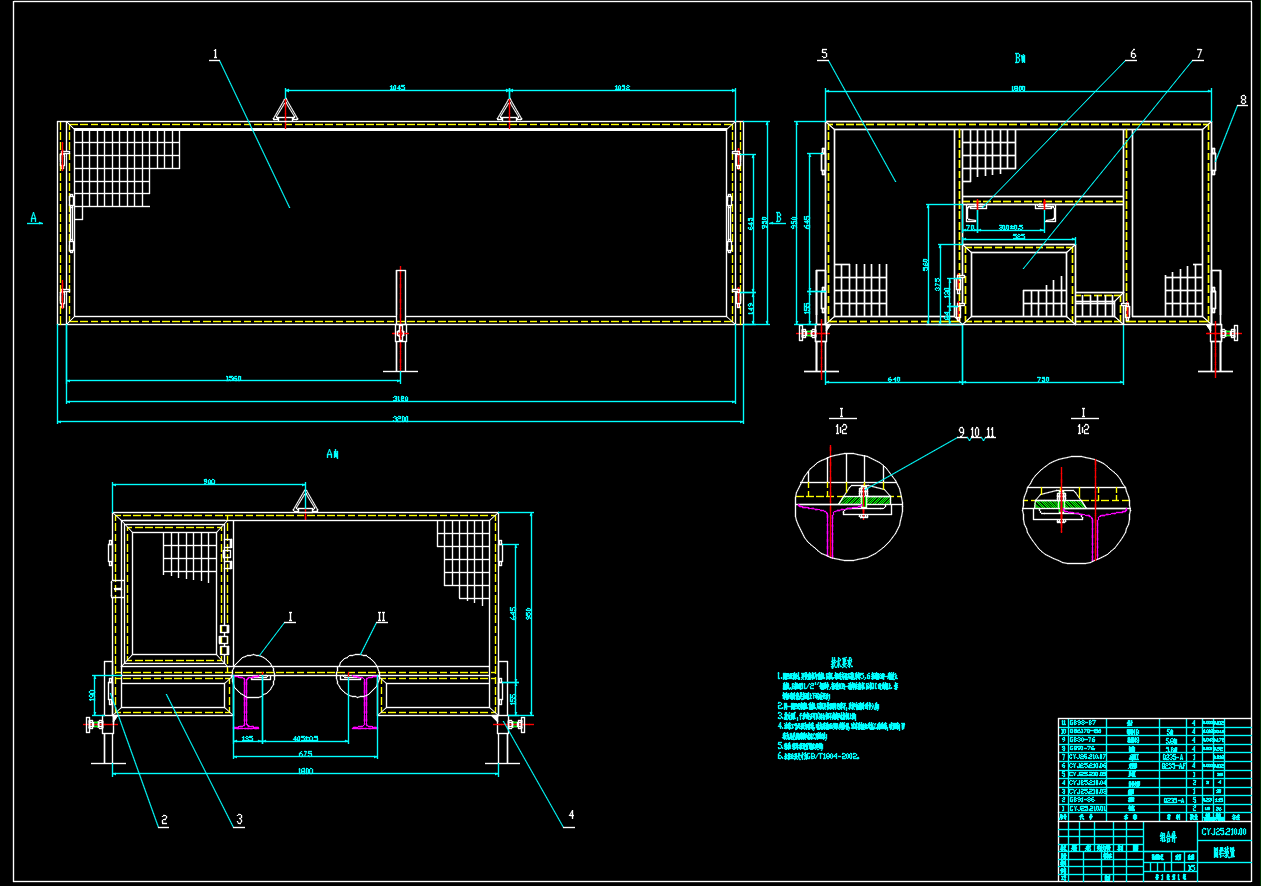This screenshot has width=1261, height=886.
Task: Pick the part callout number 3
Action: [239, 820]
